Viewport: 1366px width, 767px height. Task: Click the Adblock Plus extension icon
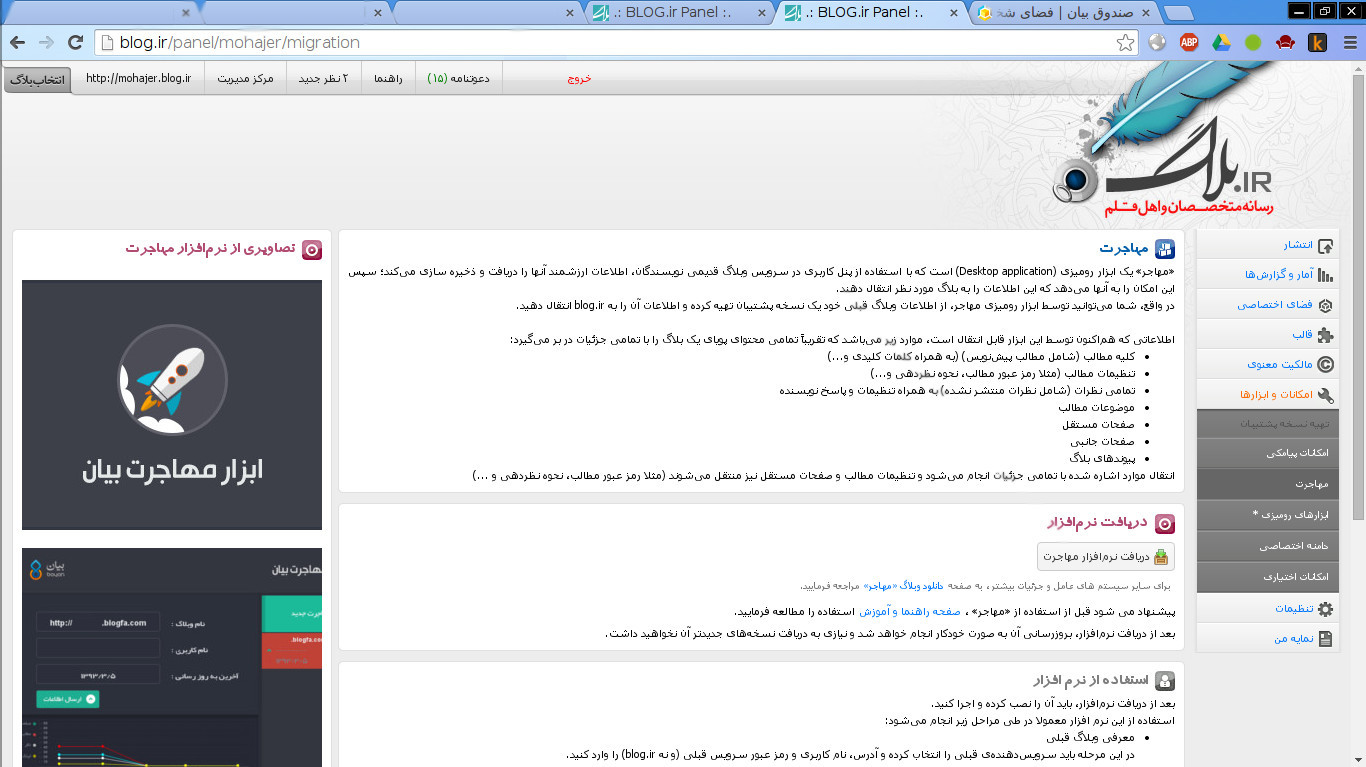[1189, 42]
